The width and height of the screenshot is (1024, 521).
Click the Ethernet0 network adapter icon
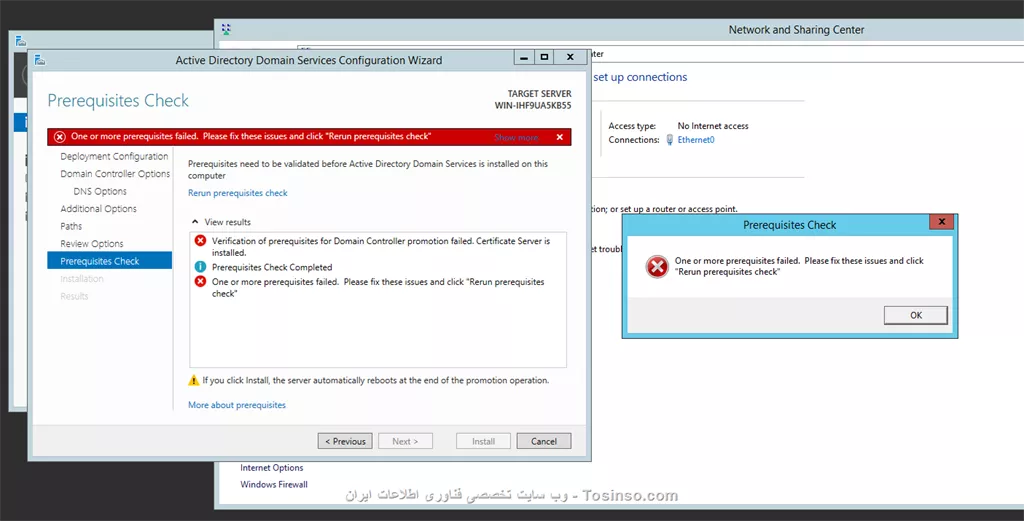coord(669,140)
